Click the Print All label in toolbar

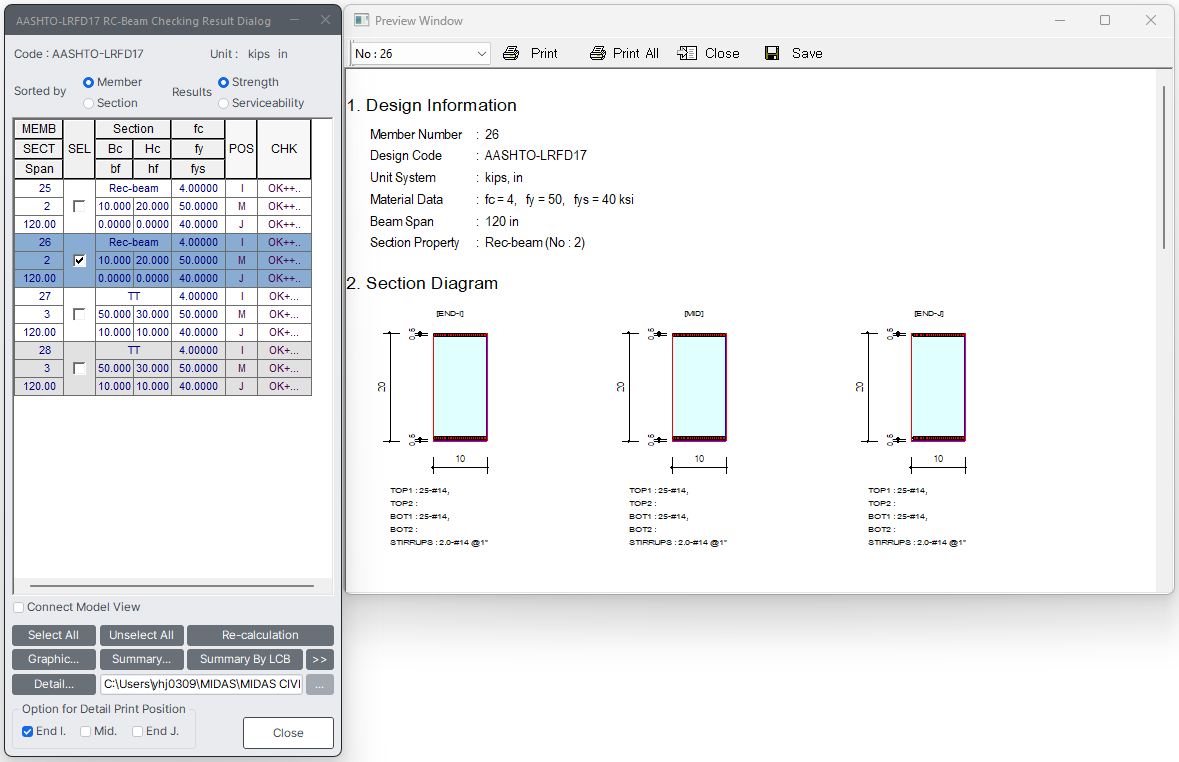635,53
